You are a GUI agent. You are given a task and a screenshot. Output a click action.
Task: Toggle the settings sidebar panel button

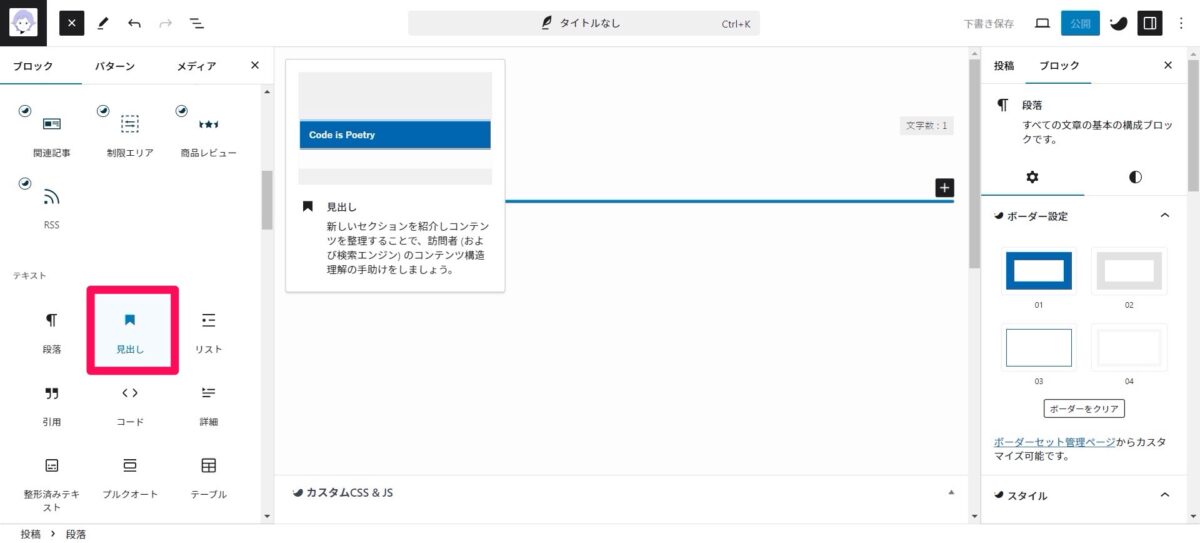point(1150,23)
